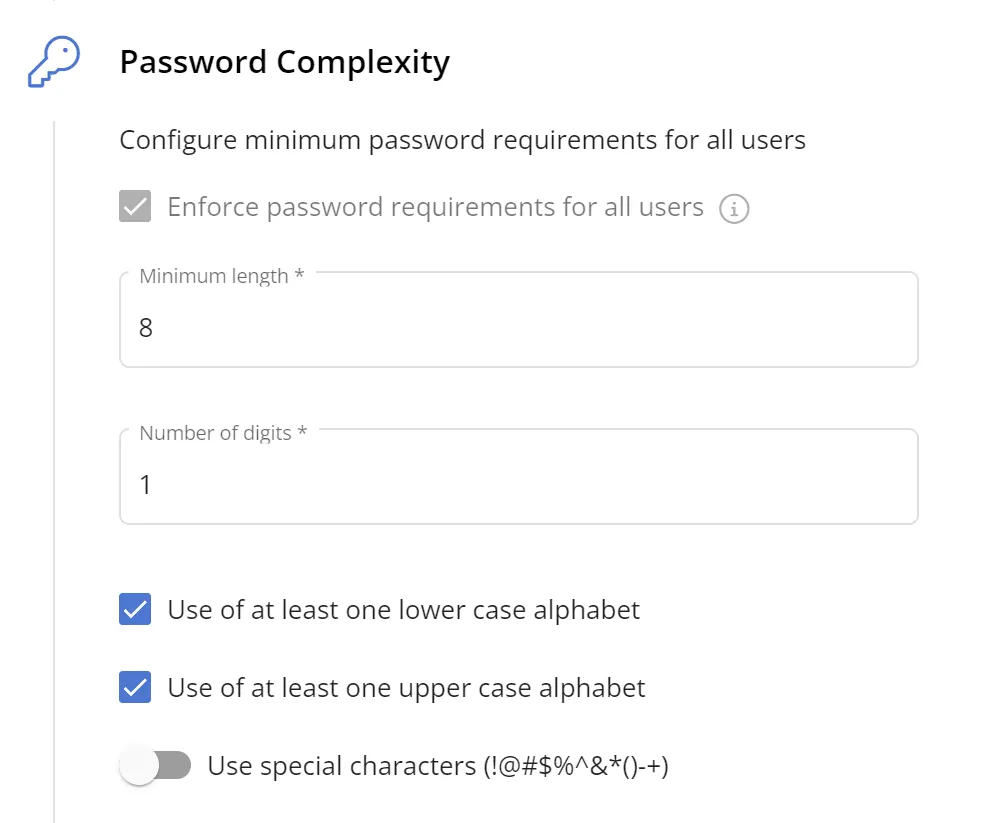Click the info icon next to Enforce requirements
The width and height of the screenshot is (982, 823).
click(735, 209)
